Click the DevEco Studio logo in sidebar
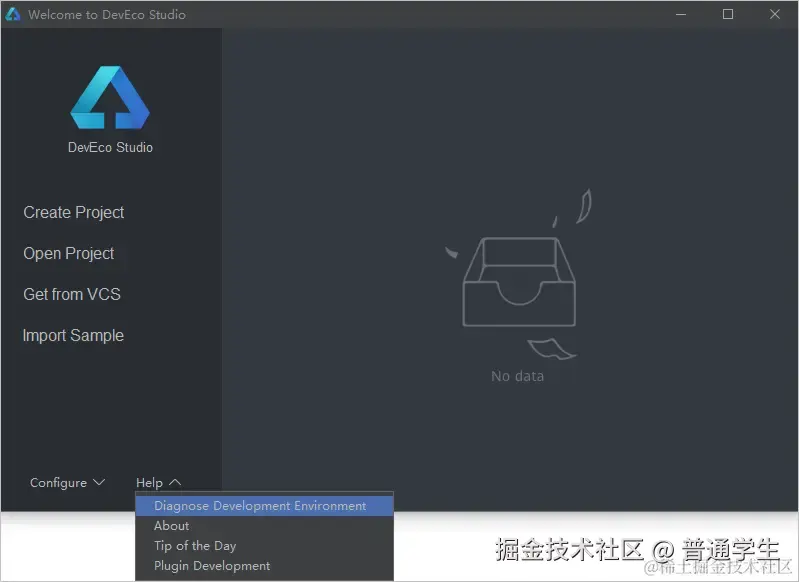 pos(110,97)
